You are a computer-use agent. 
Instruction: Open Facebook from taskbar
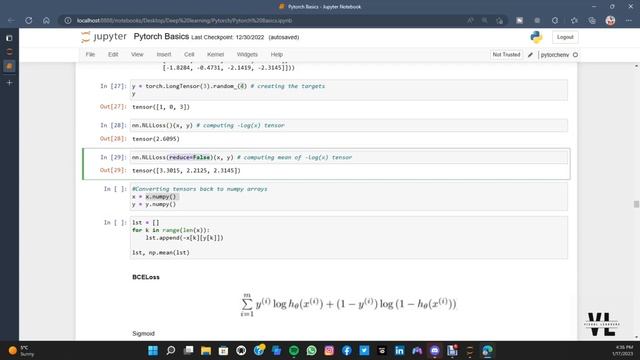pyautogui.click(x=347, y=351)
